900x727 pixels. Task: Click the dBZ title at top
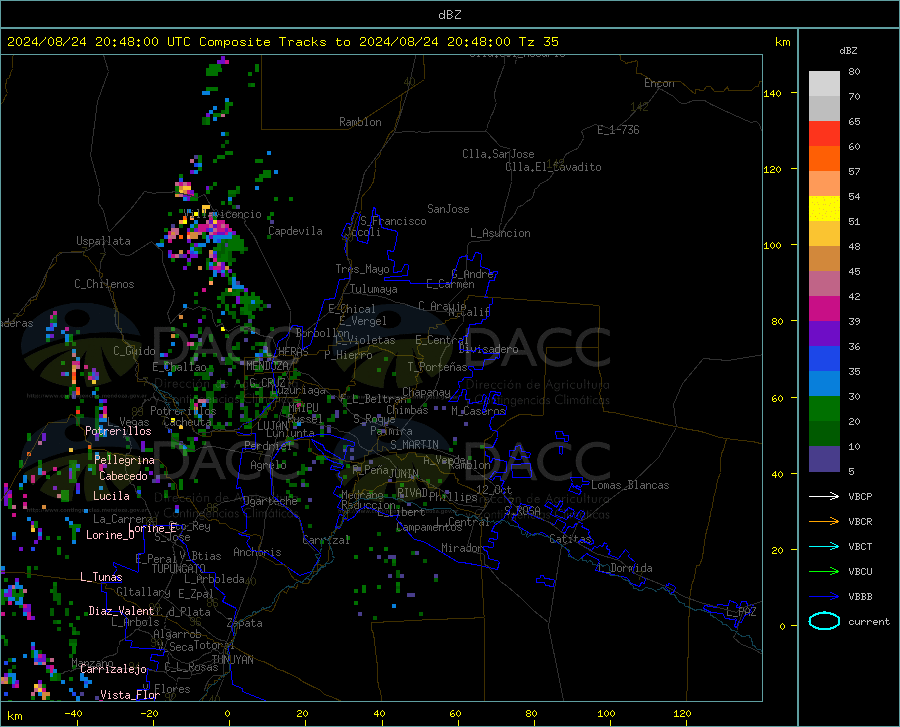coord(449,15)
